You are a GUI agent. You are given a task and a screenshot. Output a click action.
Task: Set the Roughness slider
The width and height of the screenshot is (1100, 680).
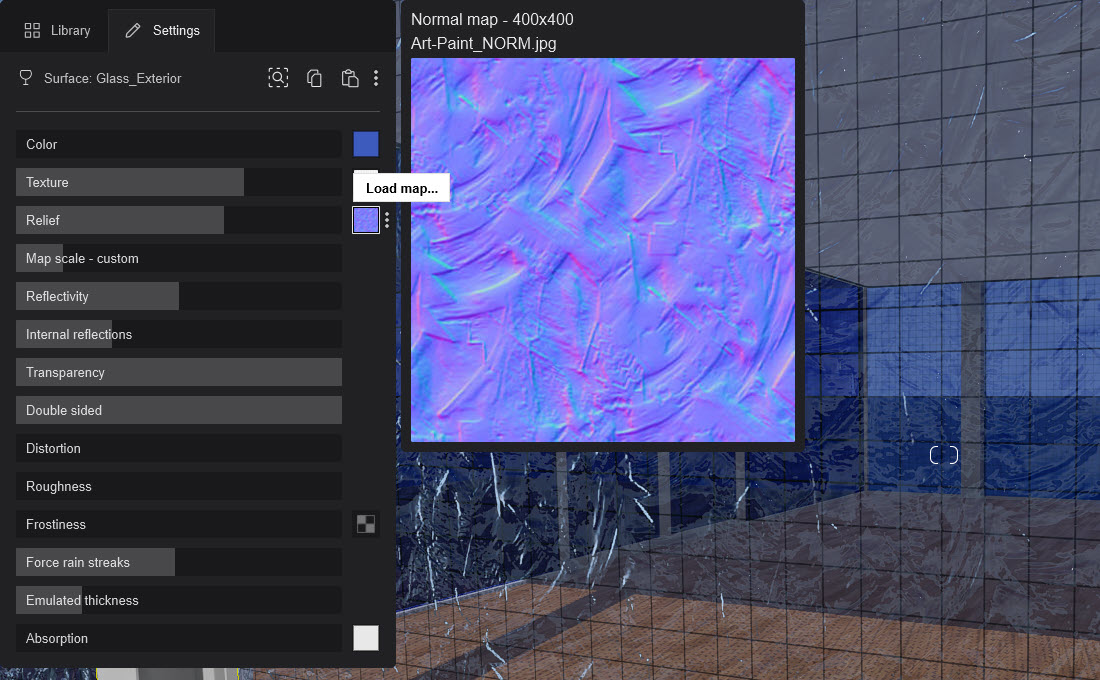coord(179,486)
